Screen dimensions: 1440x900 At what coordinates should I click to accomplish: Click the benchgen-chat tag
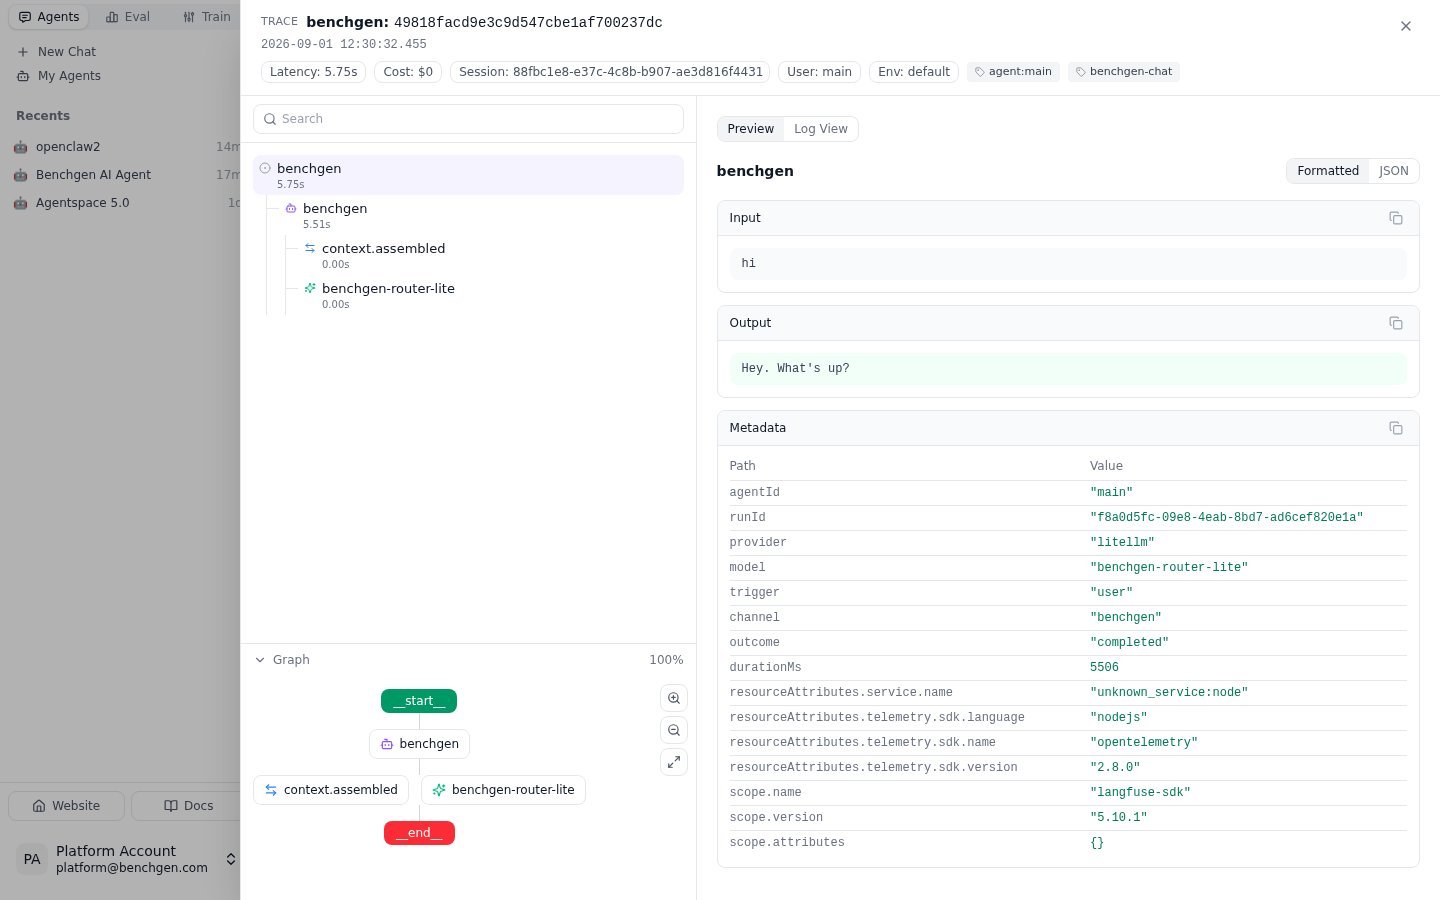1124,72
